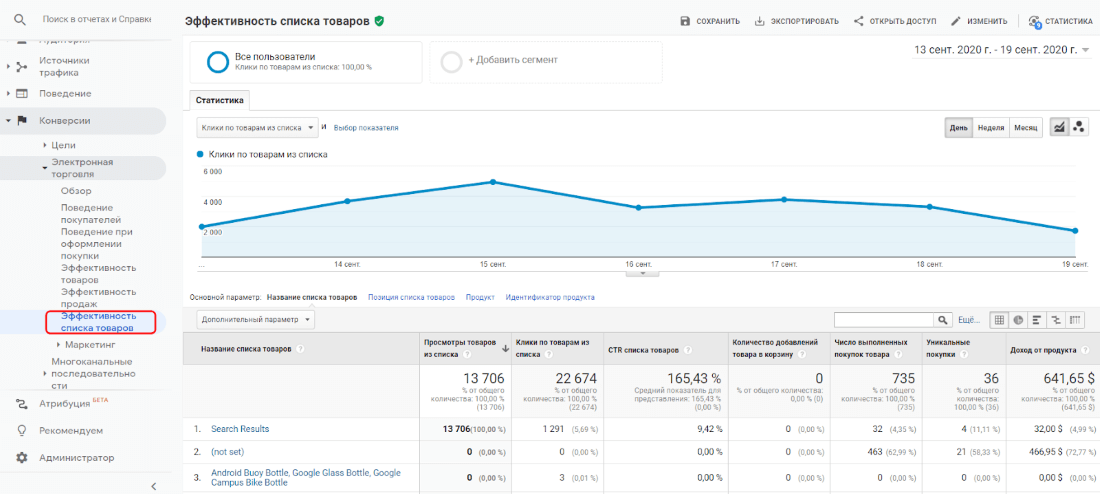This screenshot has height=494, width=1100.
Task: Open the Клики по товарам из списка metric dropdown
Action: tap(257, 128)
